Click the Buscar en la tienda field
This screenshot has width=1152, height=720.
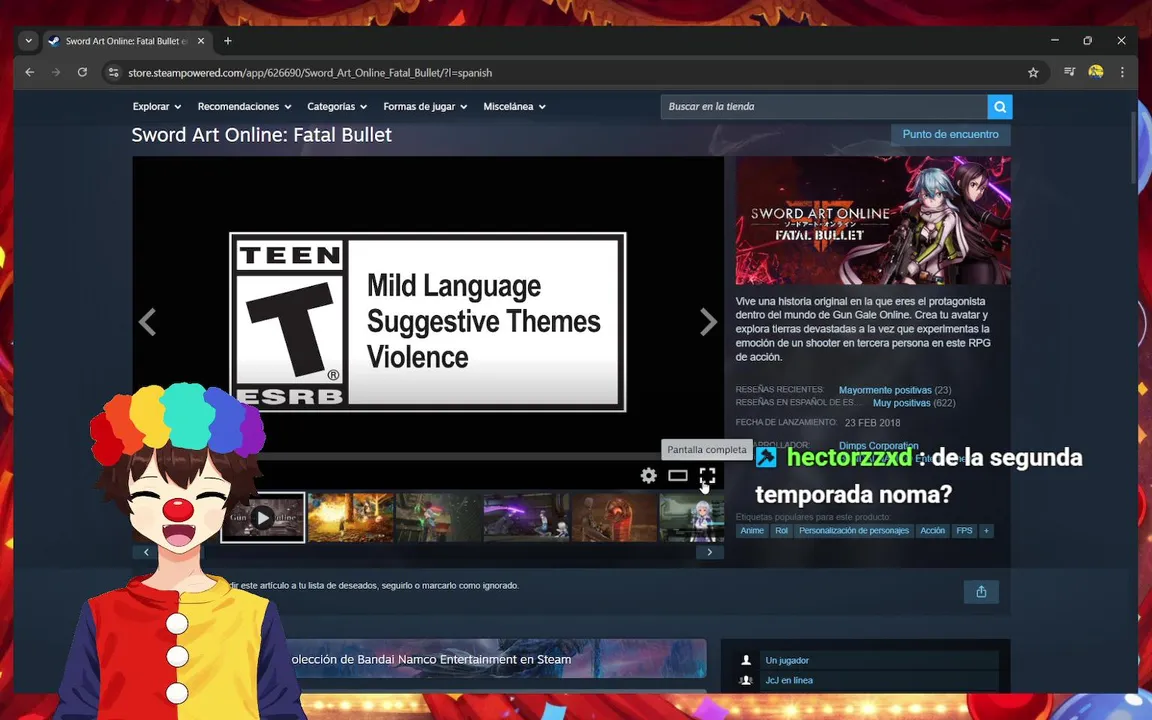click(824, 107)
